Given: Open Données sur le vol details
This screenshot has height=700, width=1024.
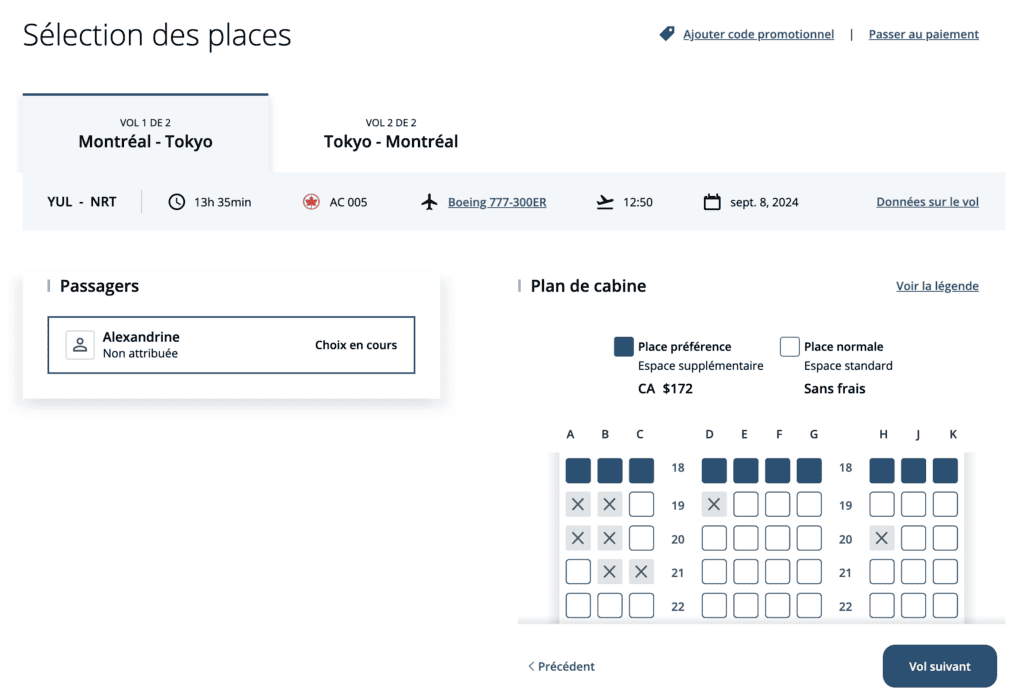Looking at the screenshot, I should click(927, 202).
